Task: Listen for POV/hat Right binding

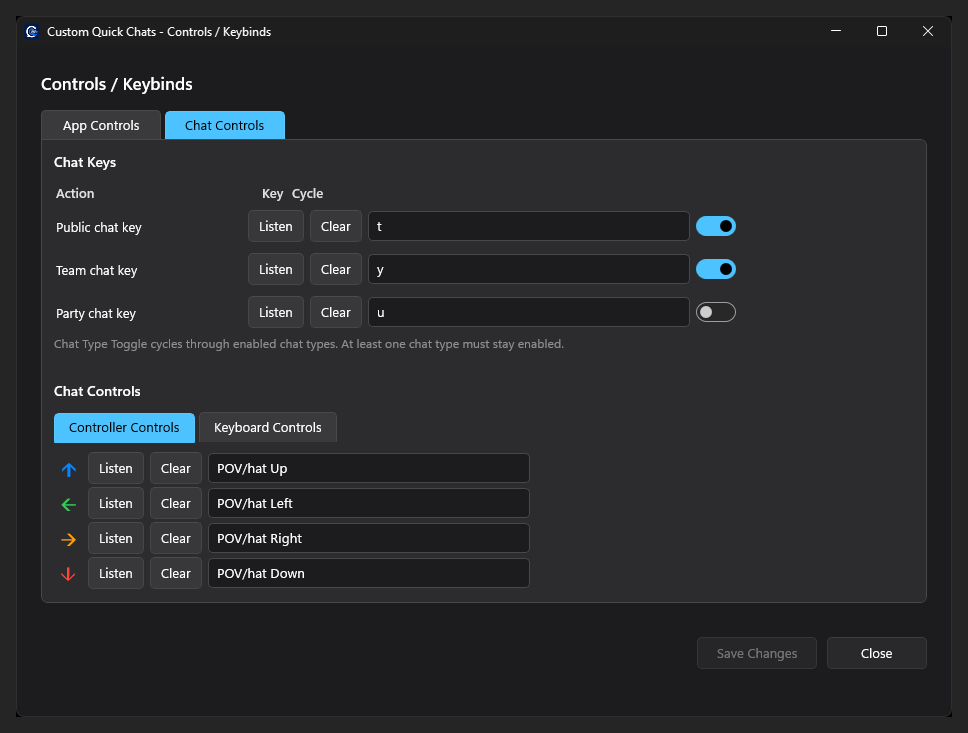Action: [x=116, y=538]
